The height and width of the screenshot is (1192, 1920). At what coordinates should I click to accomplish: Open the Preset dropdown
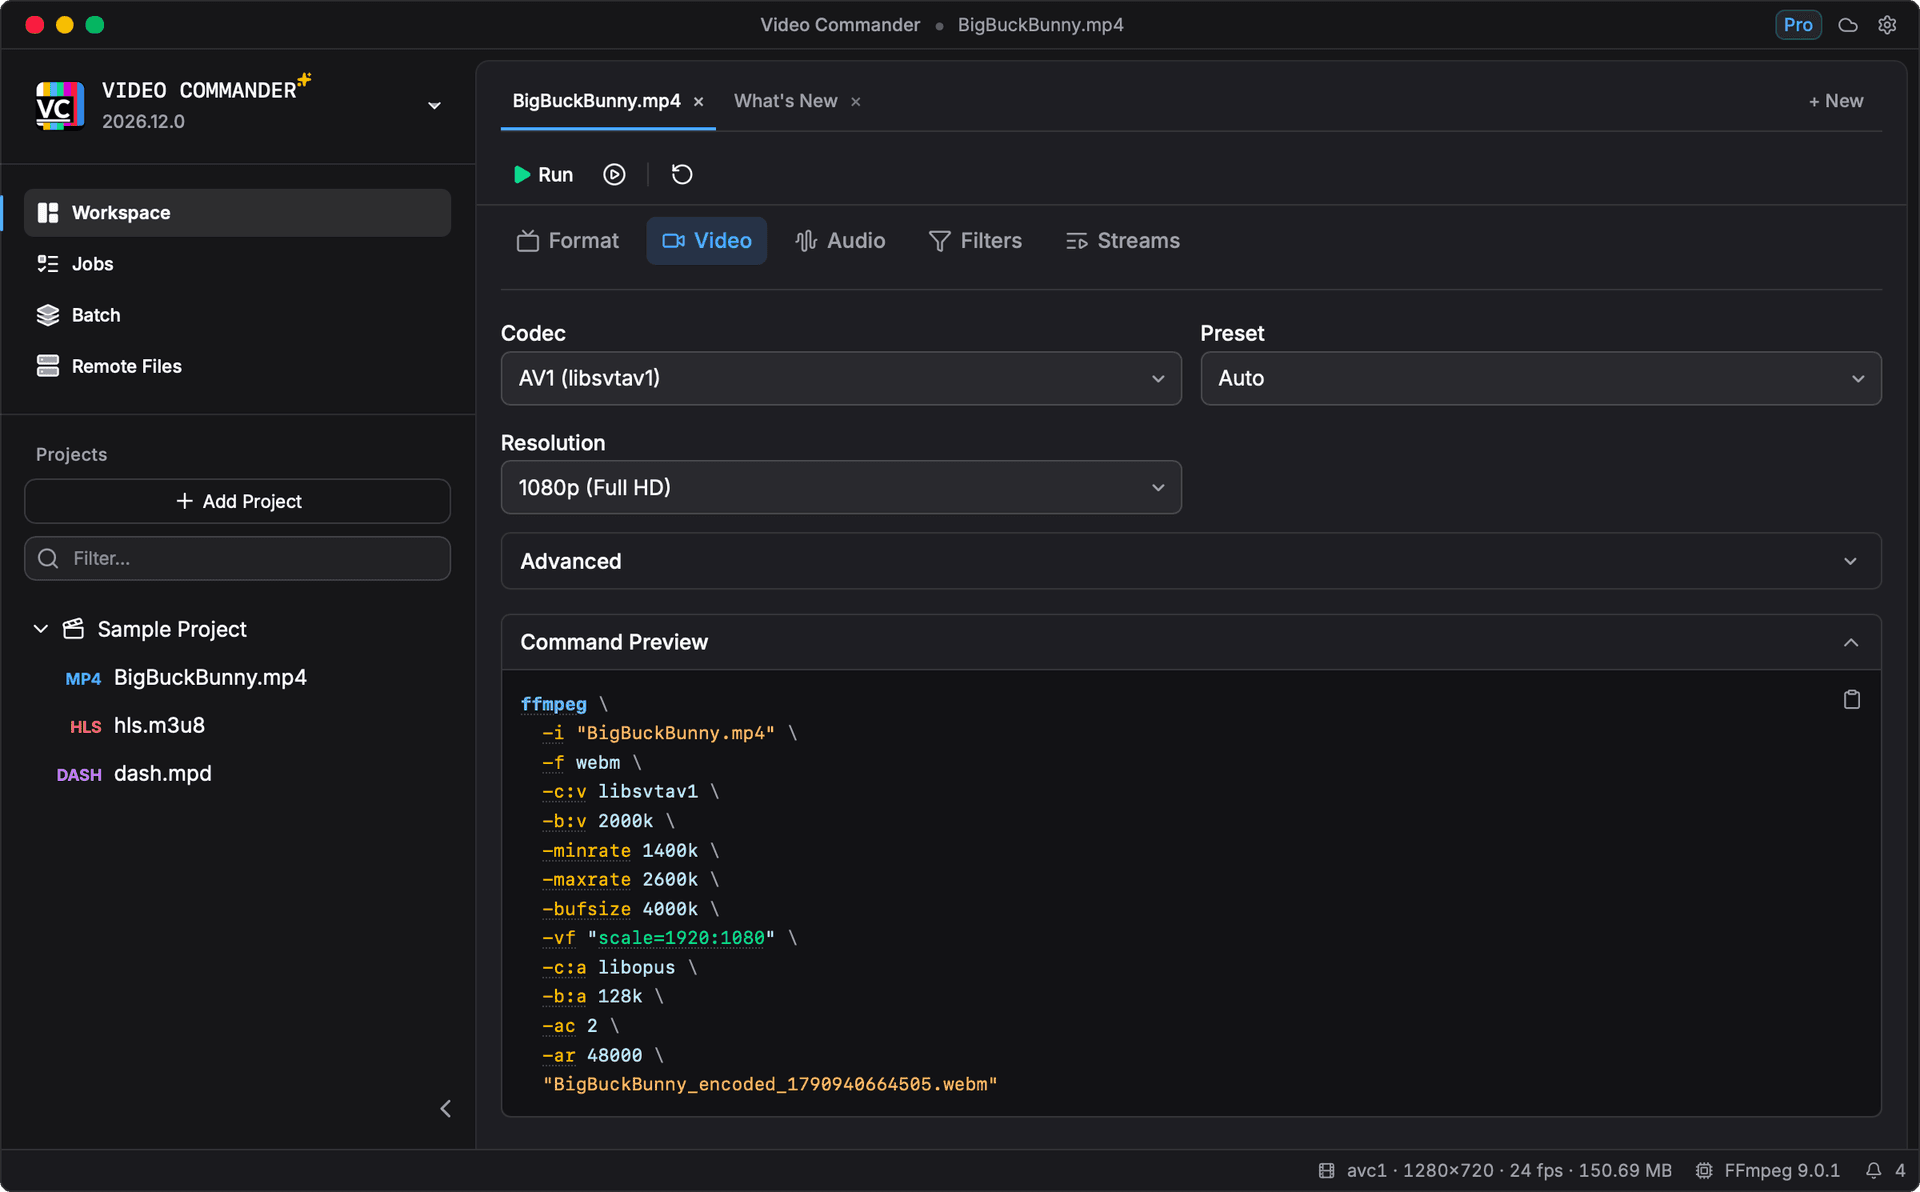point(1541,378)
